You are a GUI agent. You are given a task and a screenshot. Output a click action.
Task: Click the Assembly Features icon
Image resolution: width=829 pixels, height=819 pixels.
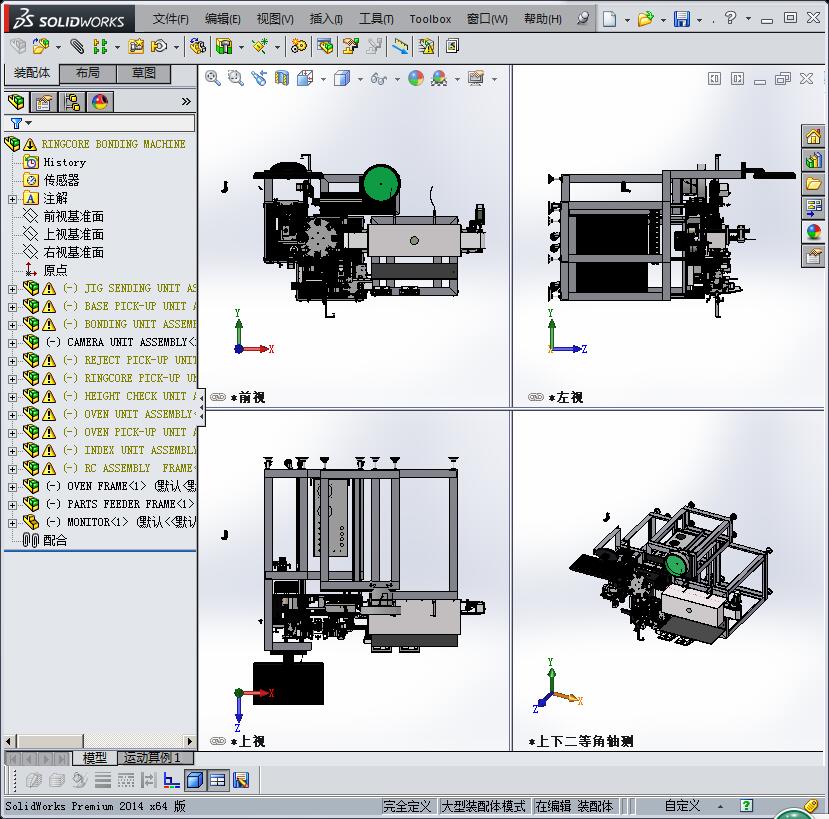[x=224, y=47]
